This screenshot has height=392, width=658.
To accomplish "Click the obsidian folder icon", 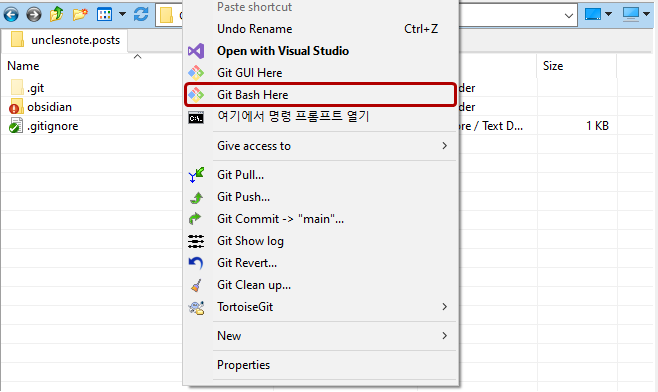I will click(x=16, y=107).
